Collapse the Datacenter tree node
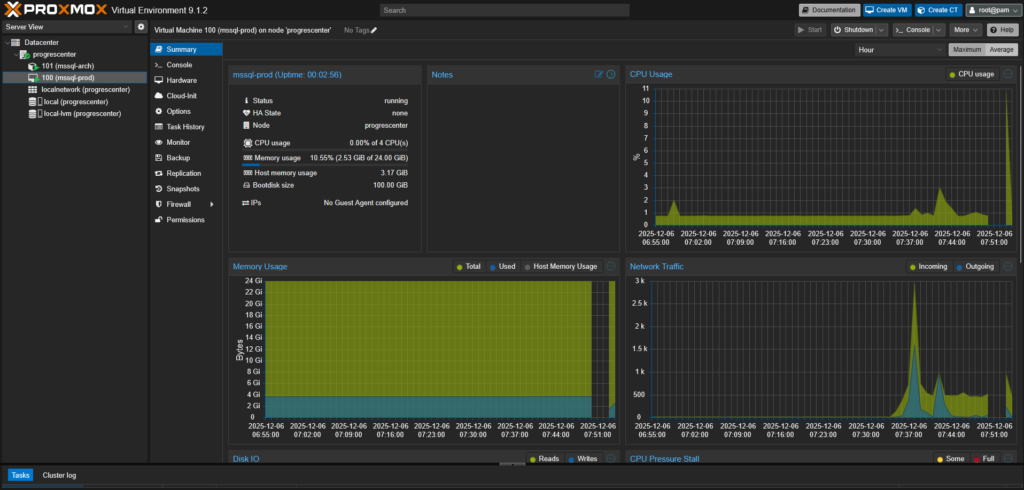This screenshot has width=1024, height=490. pyautogui.click(x=8, y=43)
